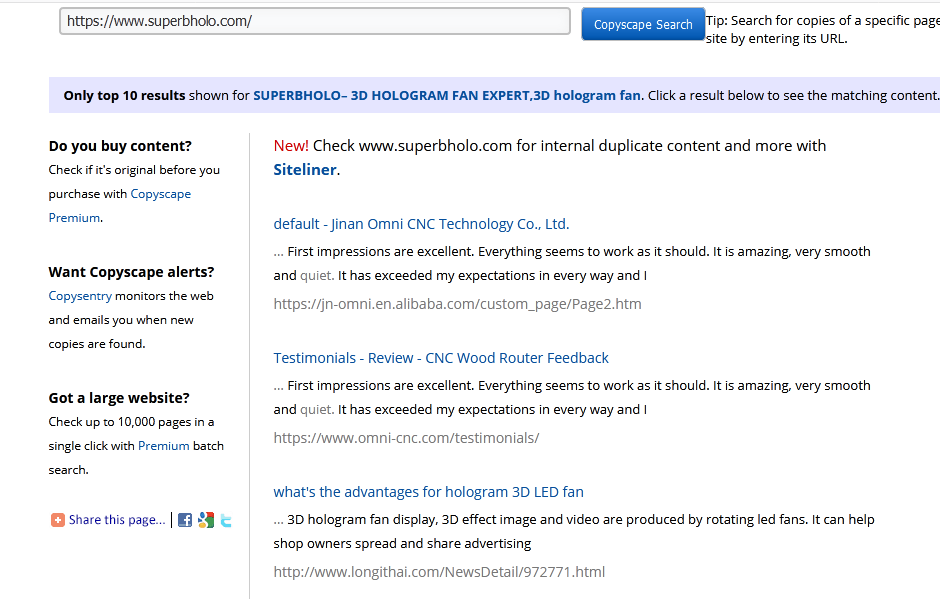Screen dimensions: 940x599
Task: Open the Jinan Omni CNC Technology result
Action: coord(421,224)
